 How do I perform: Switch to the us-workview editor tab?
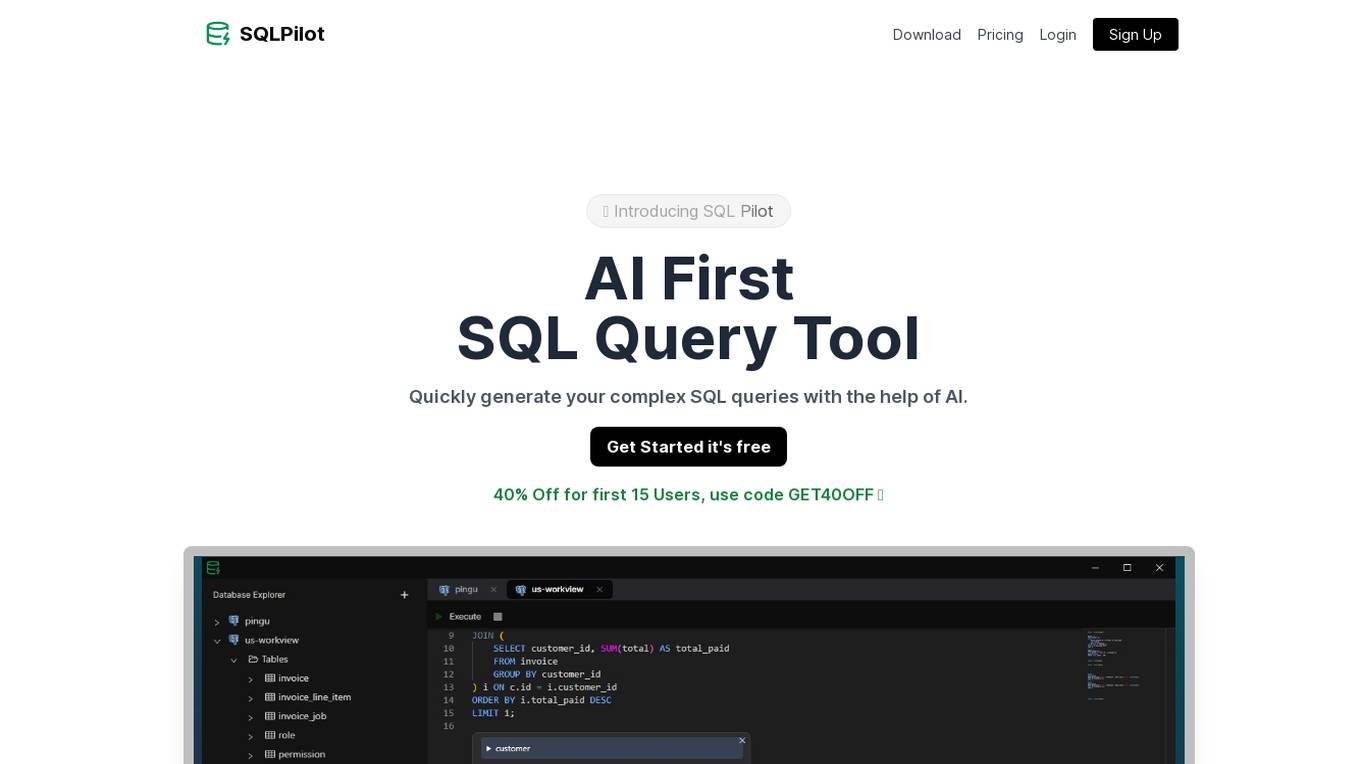[x=559, y=590]
